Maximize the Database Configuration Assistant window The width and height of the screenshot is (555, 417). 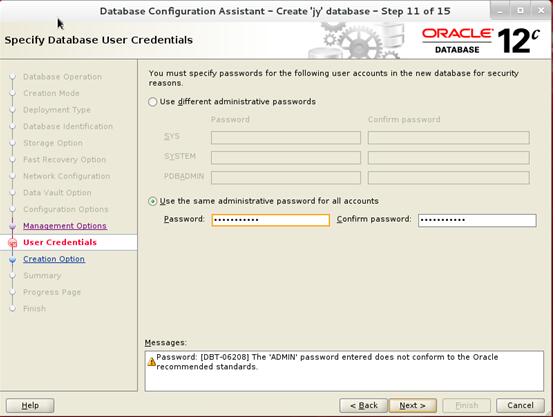pyautogui.click(x=520, y=11)
